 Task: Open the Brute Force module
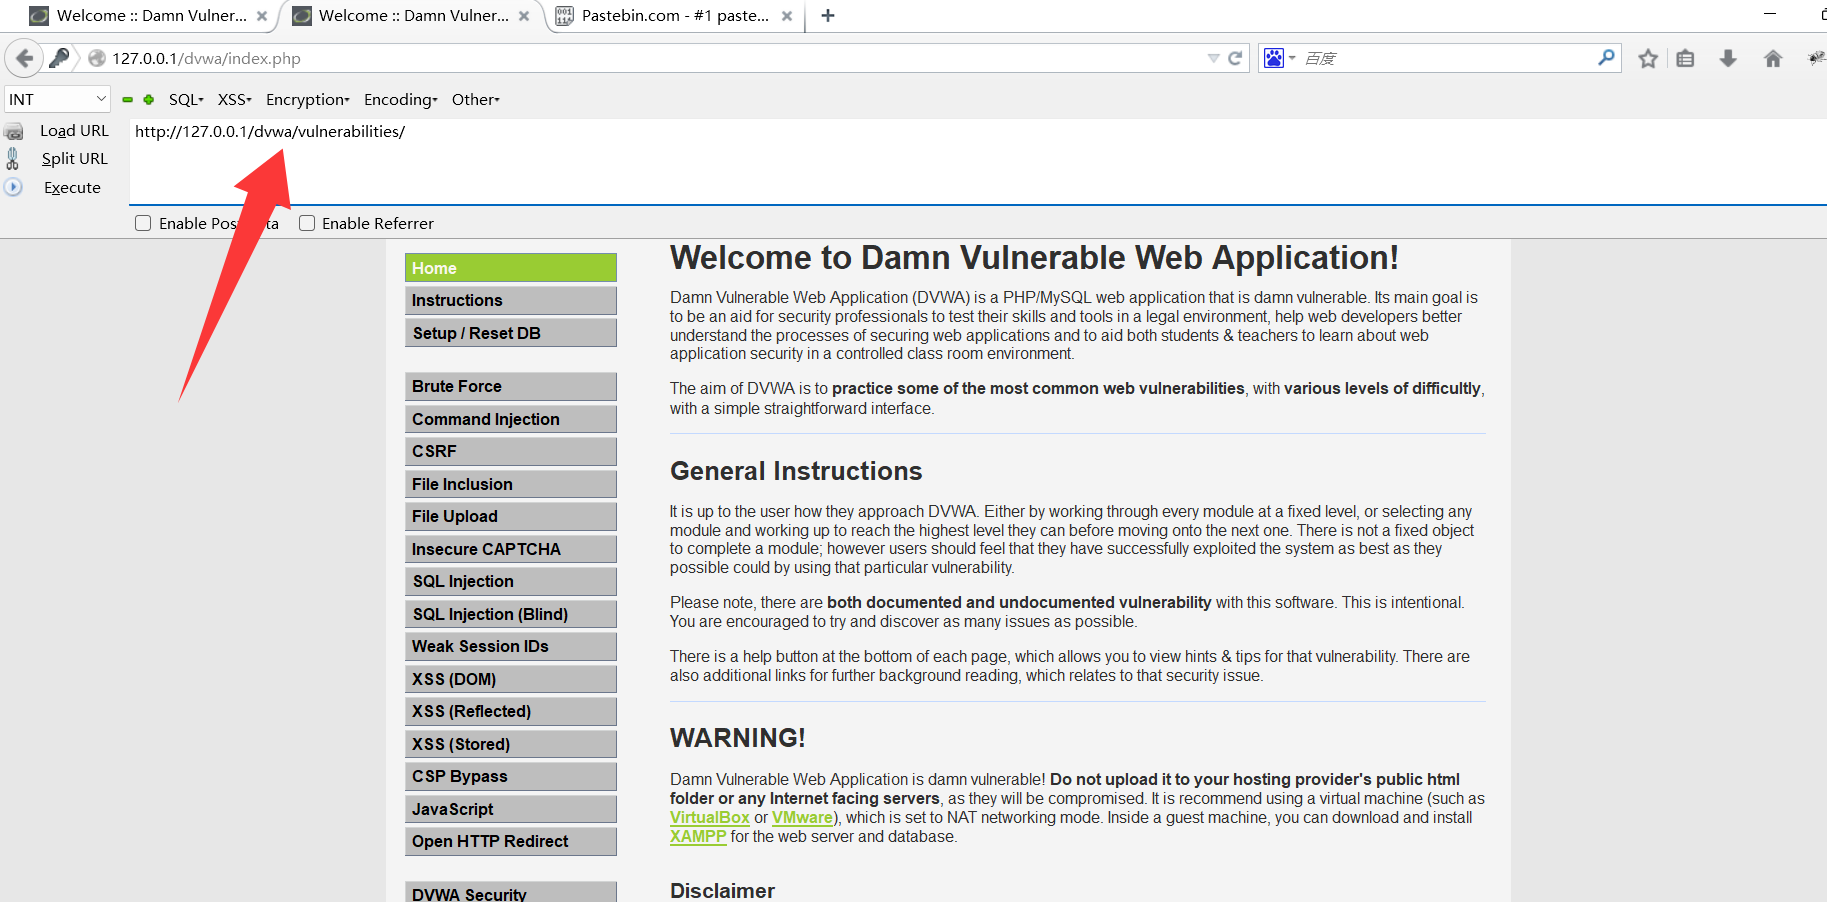(511, 386)
